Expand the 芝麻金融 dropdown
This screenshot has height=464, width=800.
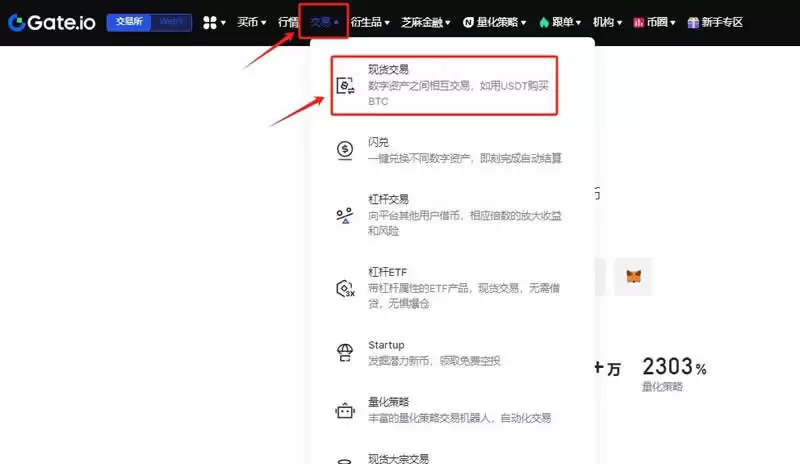pyautogui.click(x=426, y=22)
